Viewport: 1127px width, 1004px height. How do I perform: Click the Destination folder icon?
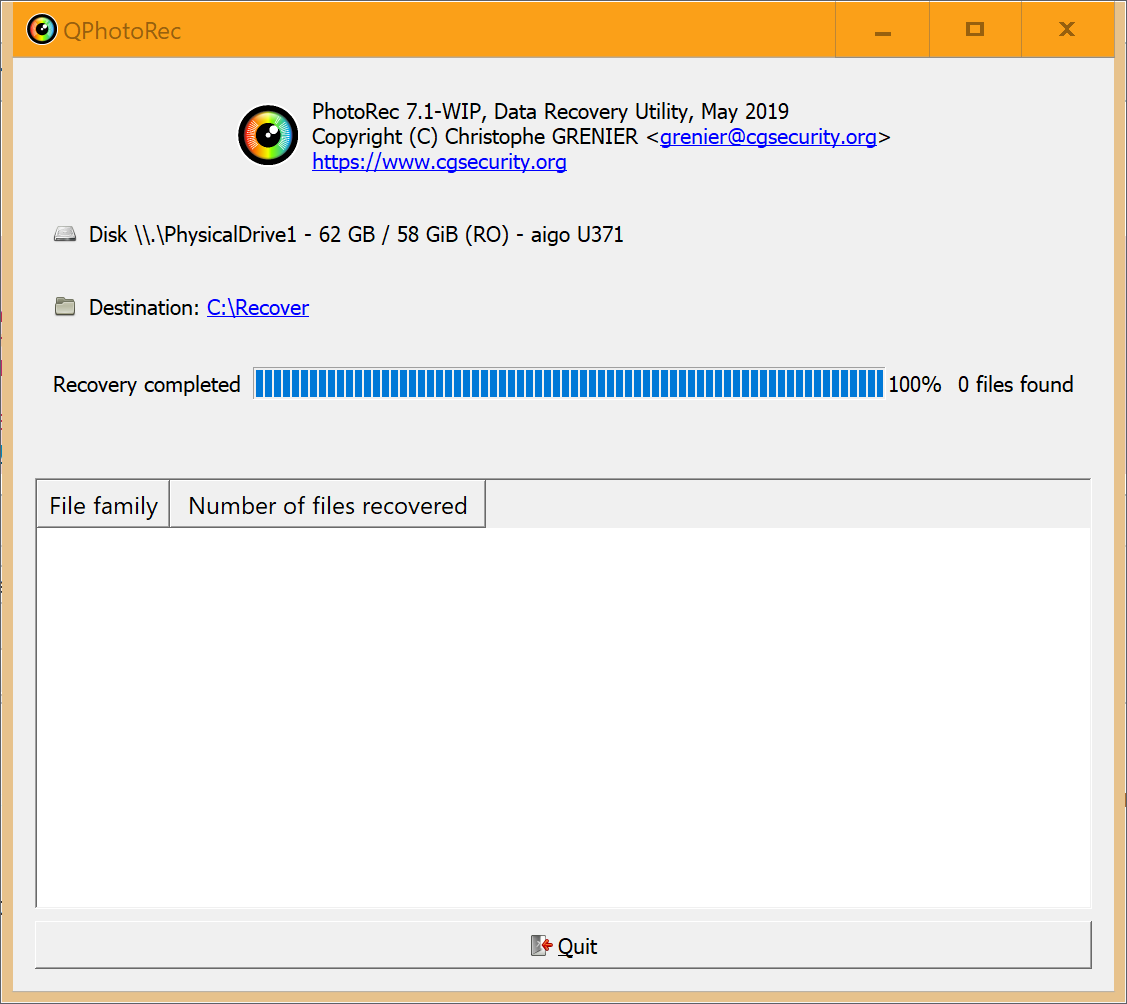tap(65, 307)
